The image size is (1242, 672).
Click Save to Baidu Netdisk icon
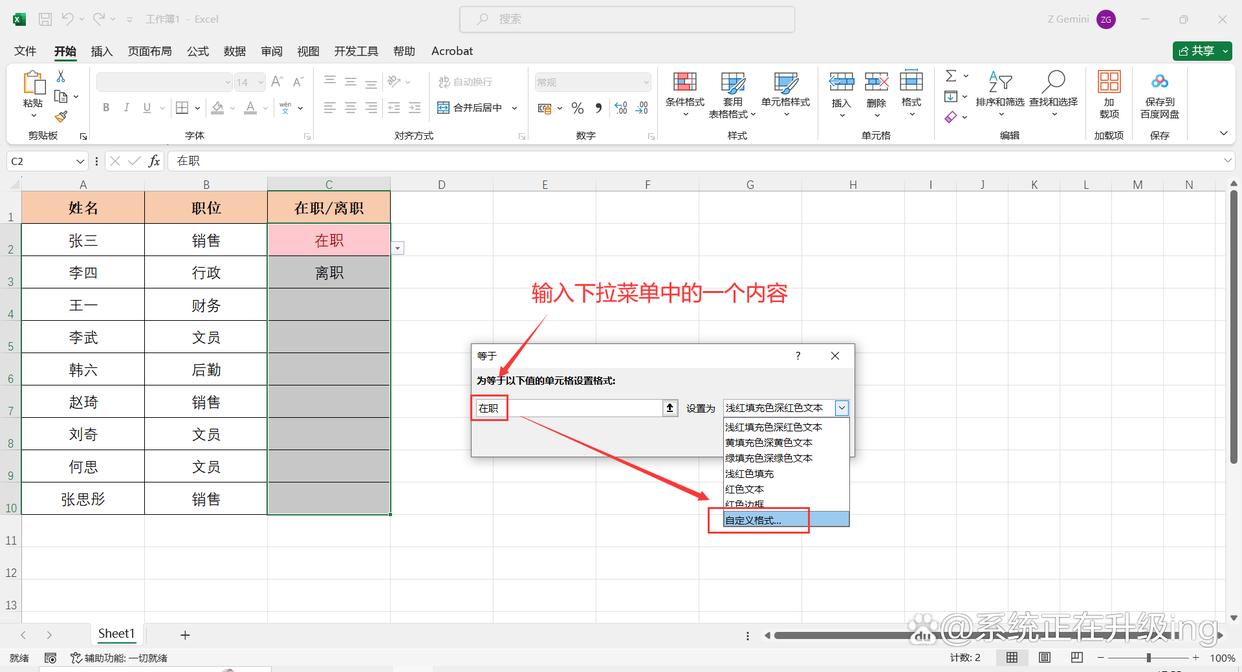pos(1160,83)
